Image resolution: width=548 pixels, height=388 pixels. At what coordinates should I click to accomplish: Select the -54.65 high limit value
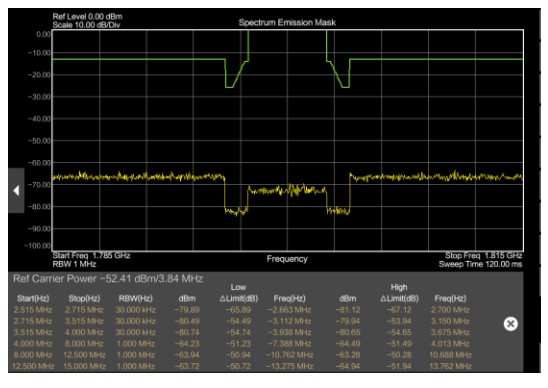[399, 332]
